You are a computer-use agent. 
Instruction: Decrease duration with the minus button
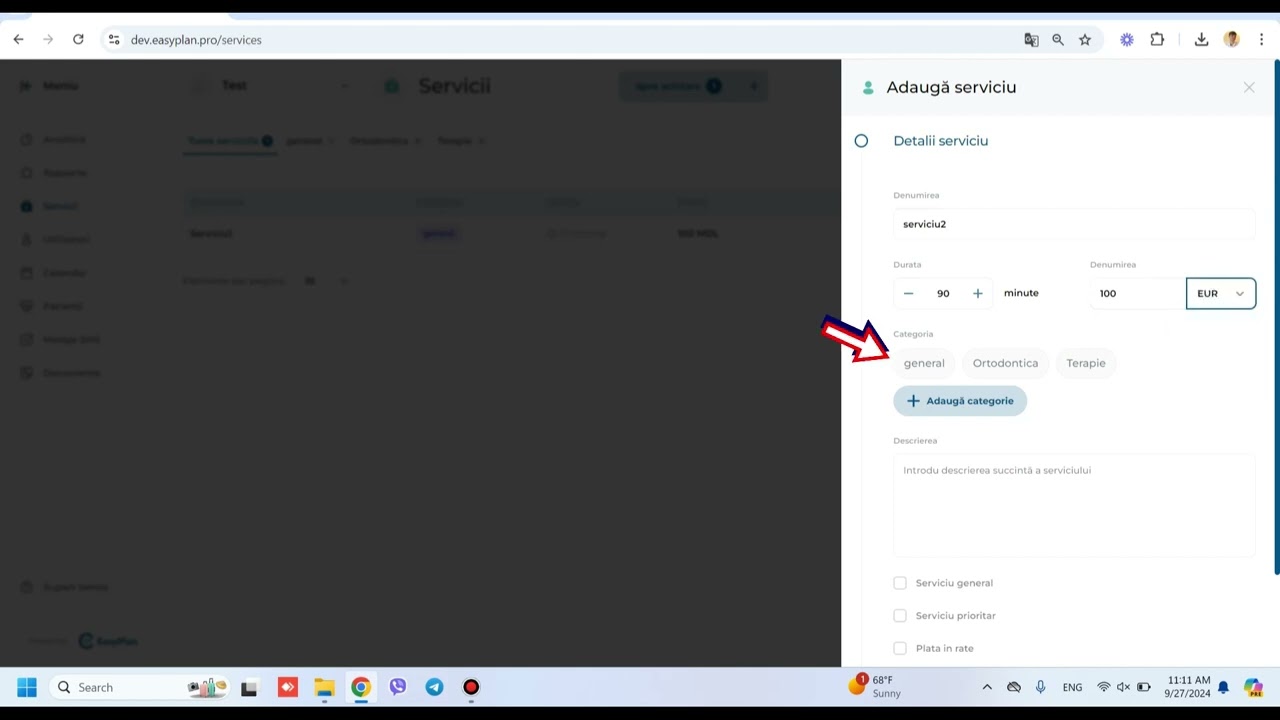pyautogui.click(x=908, y=293)
